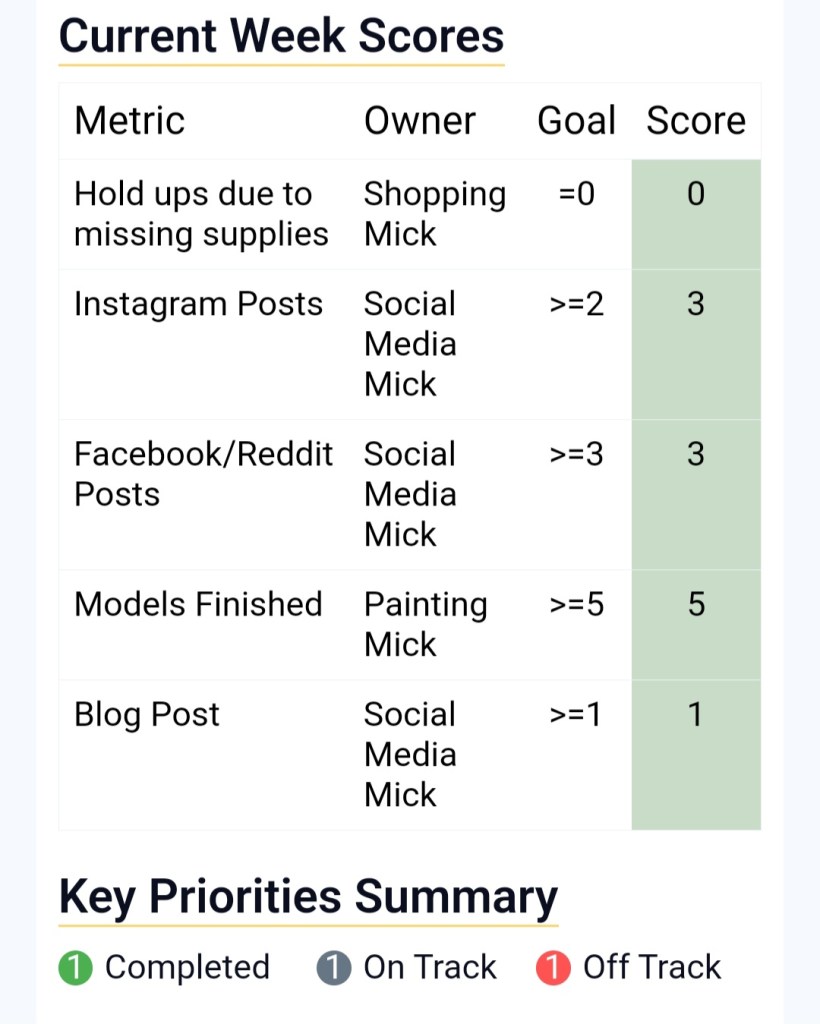The image size is (820, 1024).
Task: Select the Completed status label
Action: pyautogui.click(x=187, y=967)
